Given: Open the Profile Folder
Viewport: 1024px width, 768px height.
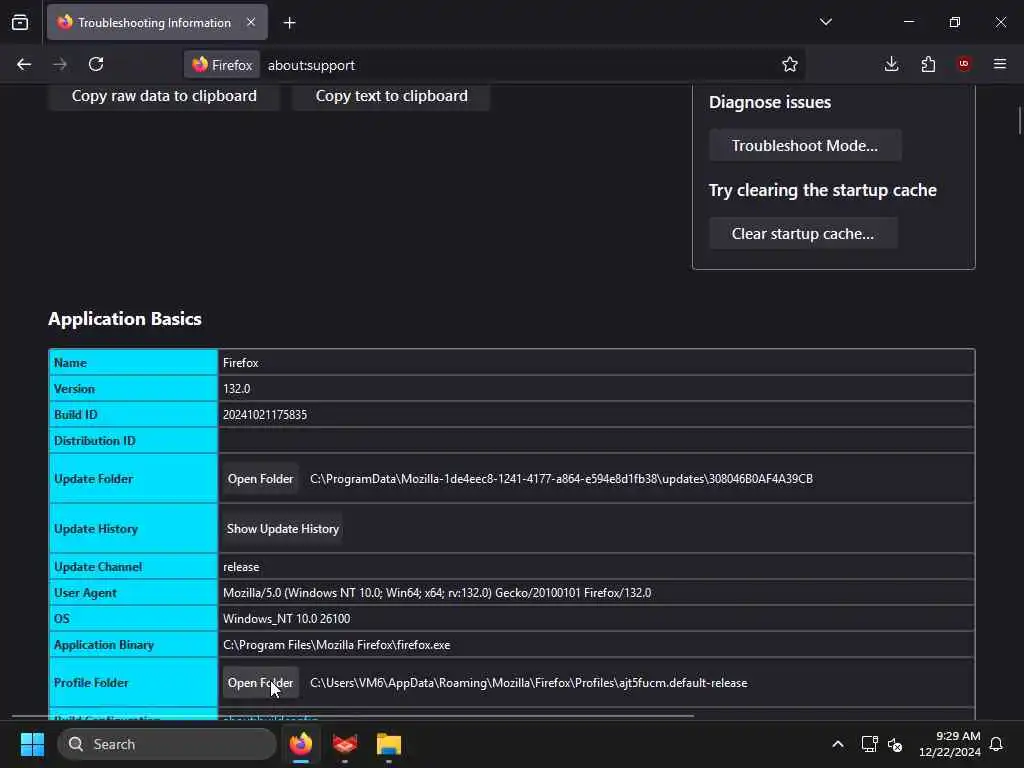Looking at the screenshot, I should click(x=260, y=682).
